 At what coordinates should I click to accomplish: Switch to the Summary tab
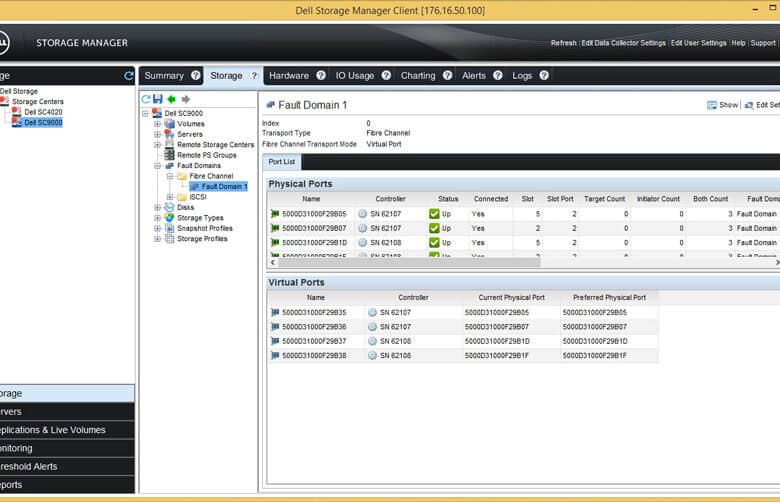[164, 76]
